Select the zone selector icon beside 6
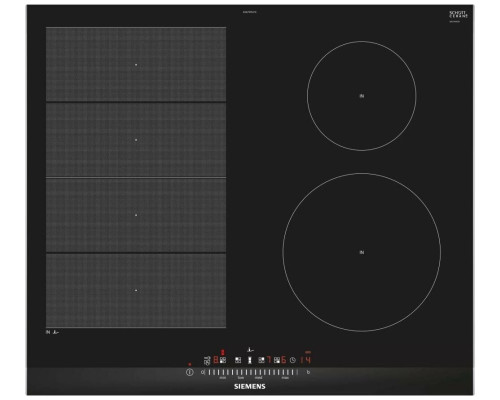 click(x=277, y=360)
